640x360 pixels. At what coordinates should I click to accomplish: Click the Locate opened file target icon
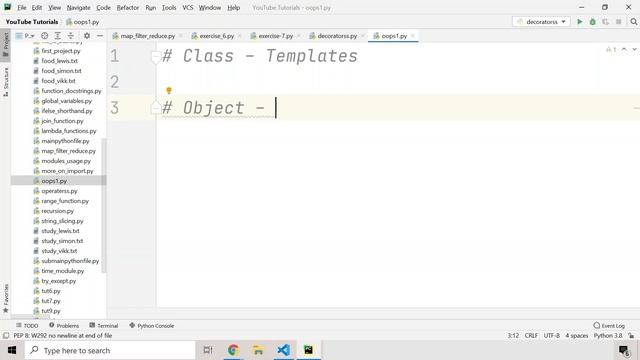(x=44, y=36)
